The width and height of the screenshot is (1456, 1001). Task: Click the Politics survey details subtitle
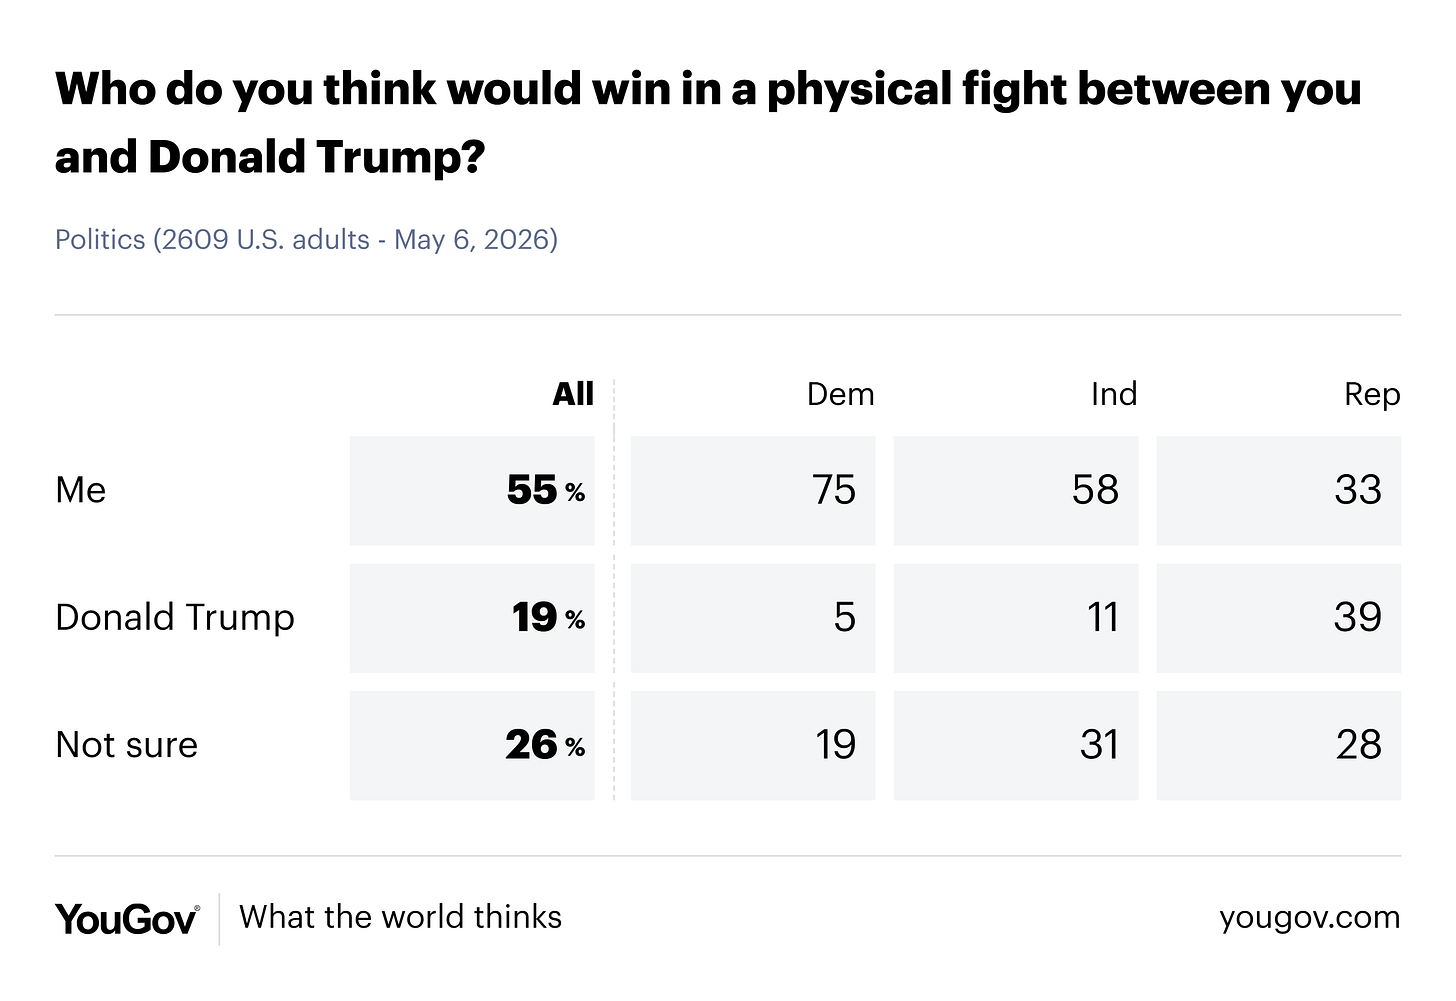(x=306, y=240)
